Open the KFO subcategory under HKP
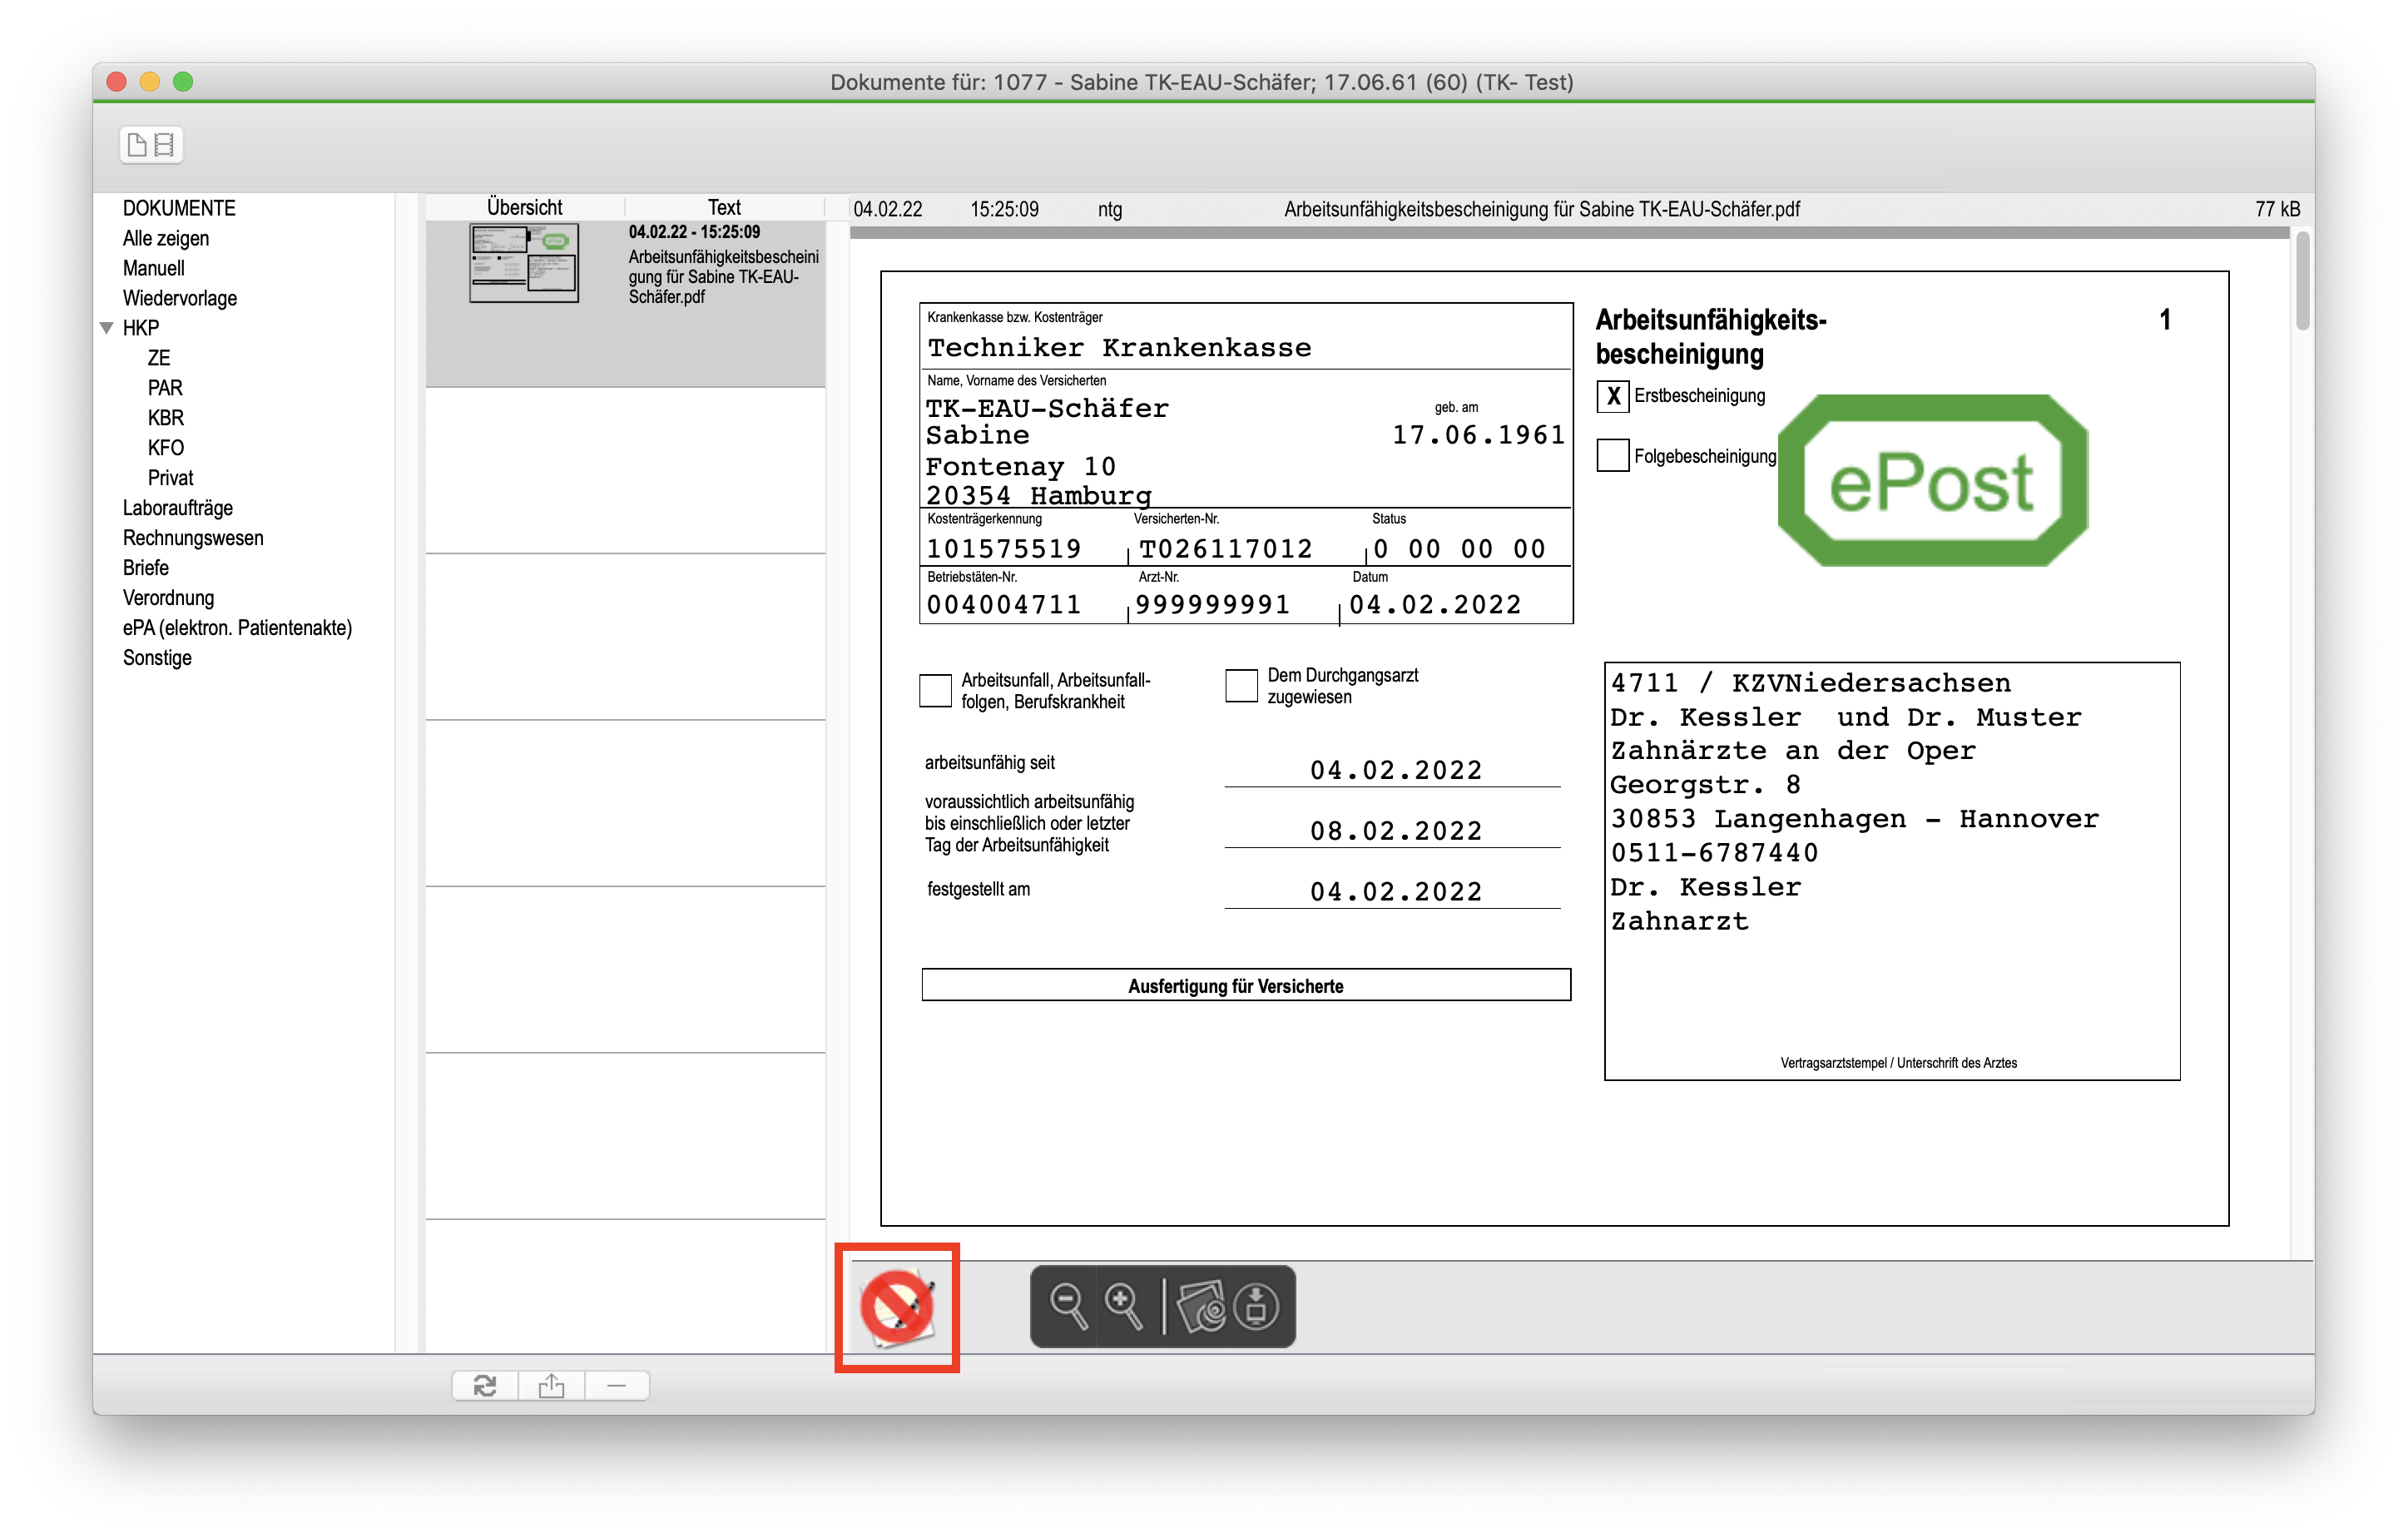This screenshot has width=2408, height=1538. pos(166,448)
